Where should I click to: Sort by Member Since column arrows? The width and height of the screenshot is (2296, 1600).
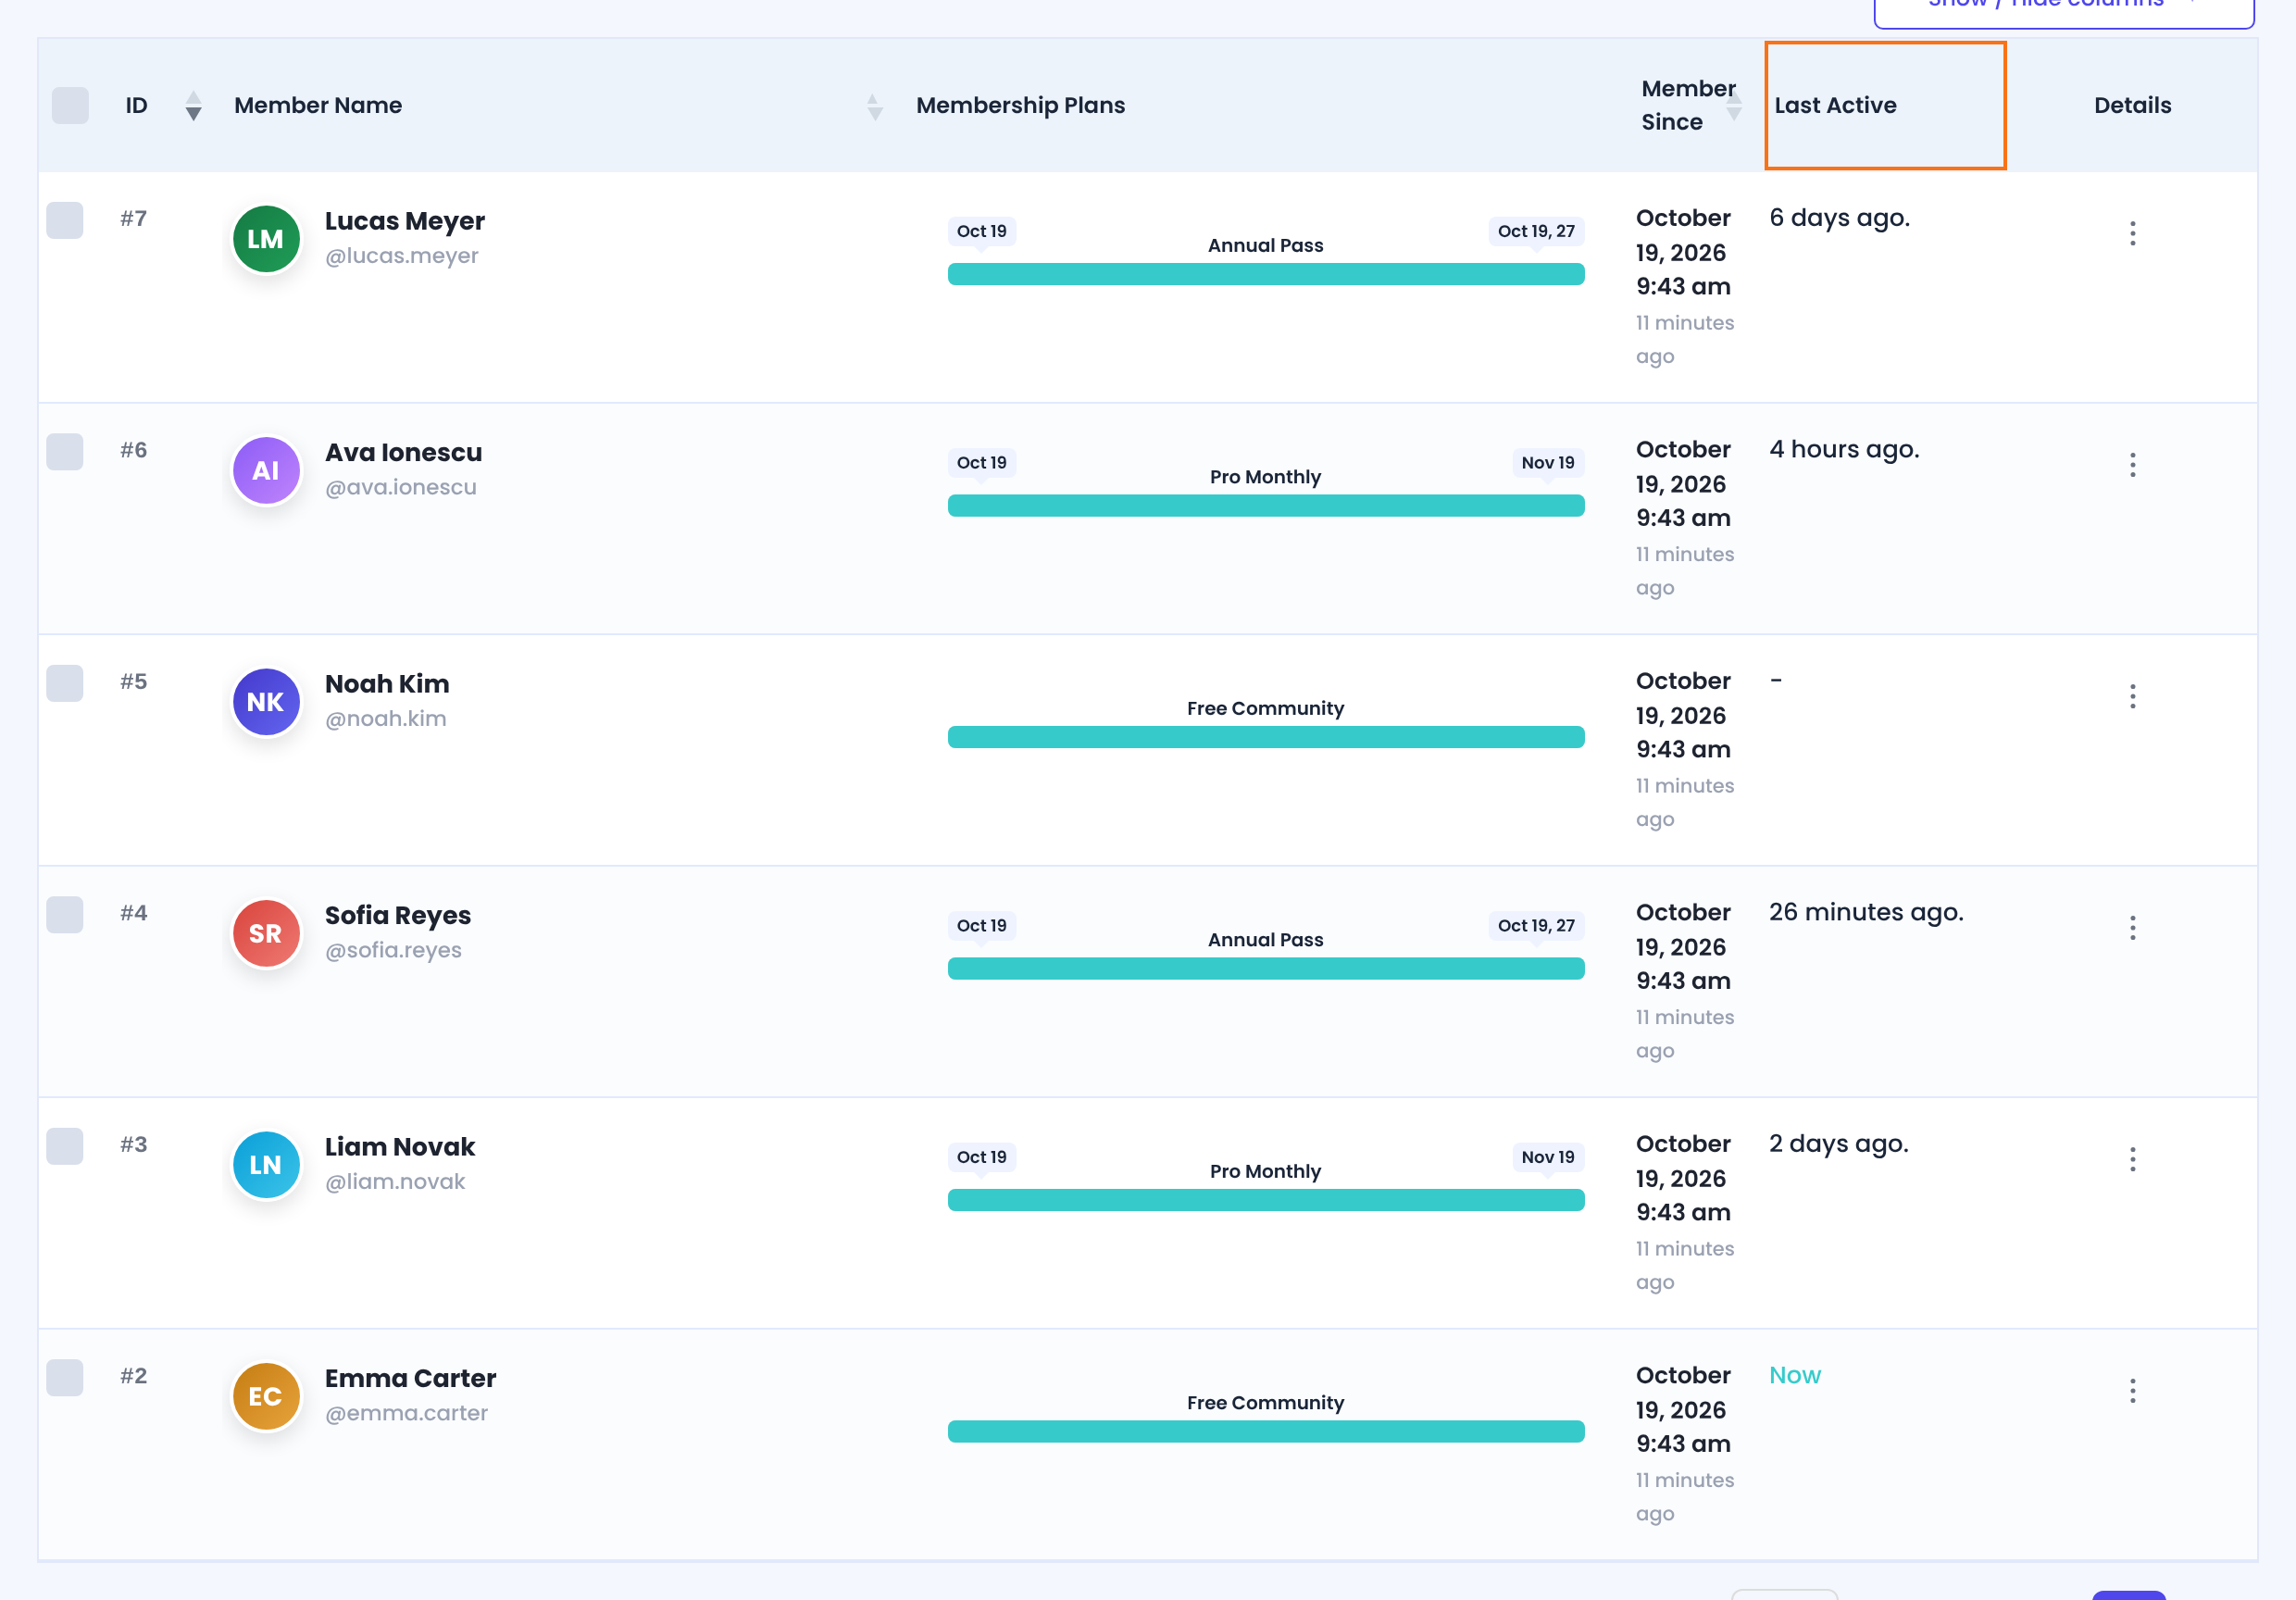click(x=1734, y=105)
